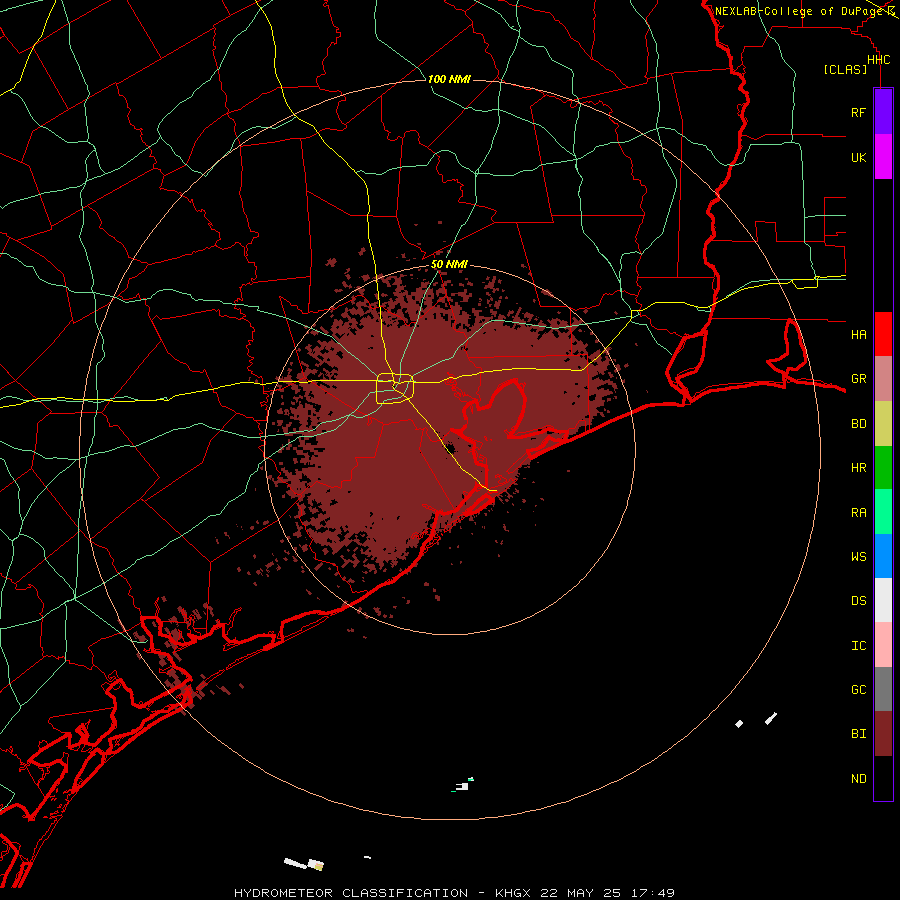Click the brown BI color swatch
This screenshot has height=900, width=900.
[x=883, y=734]
